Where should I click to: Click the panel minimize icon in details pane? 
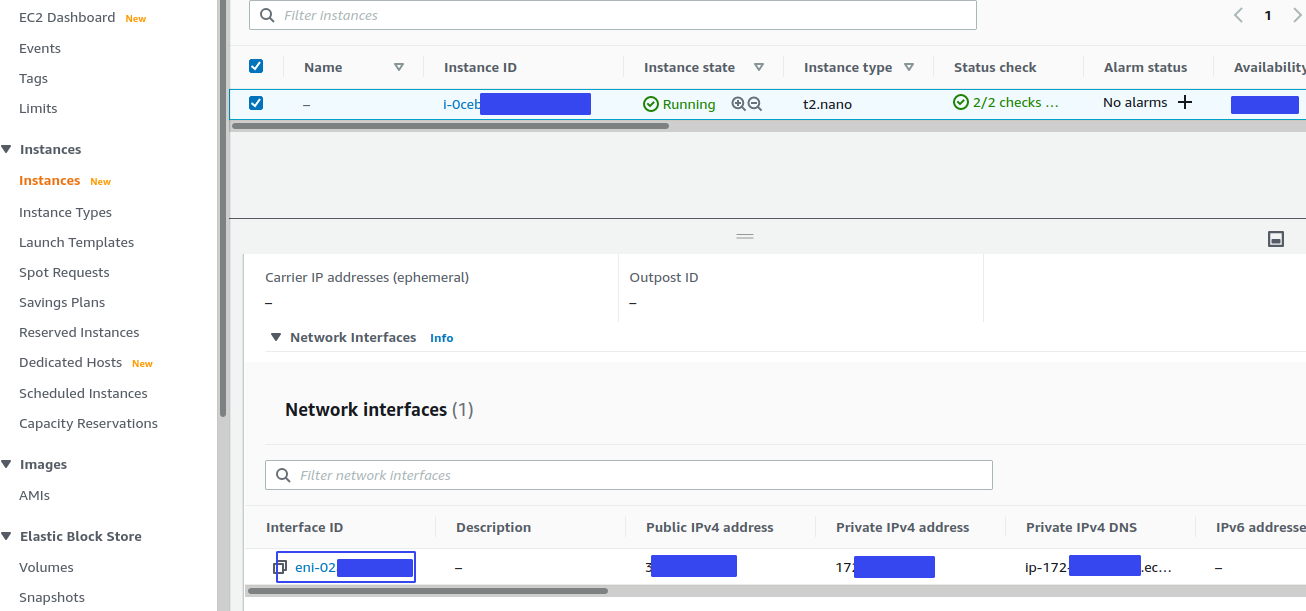(x=1276, y=238)
